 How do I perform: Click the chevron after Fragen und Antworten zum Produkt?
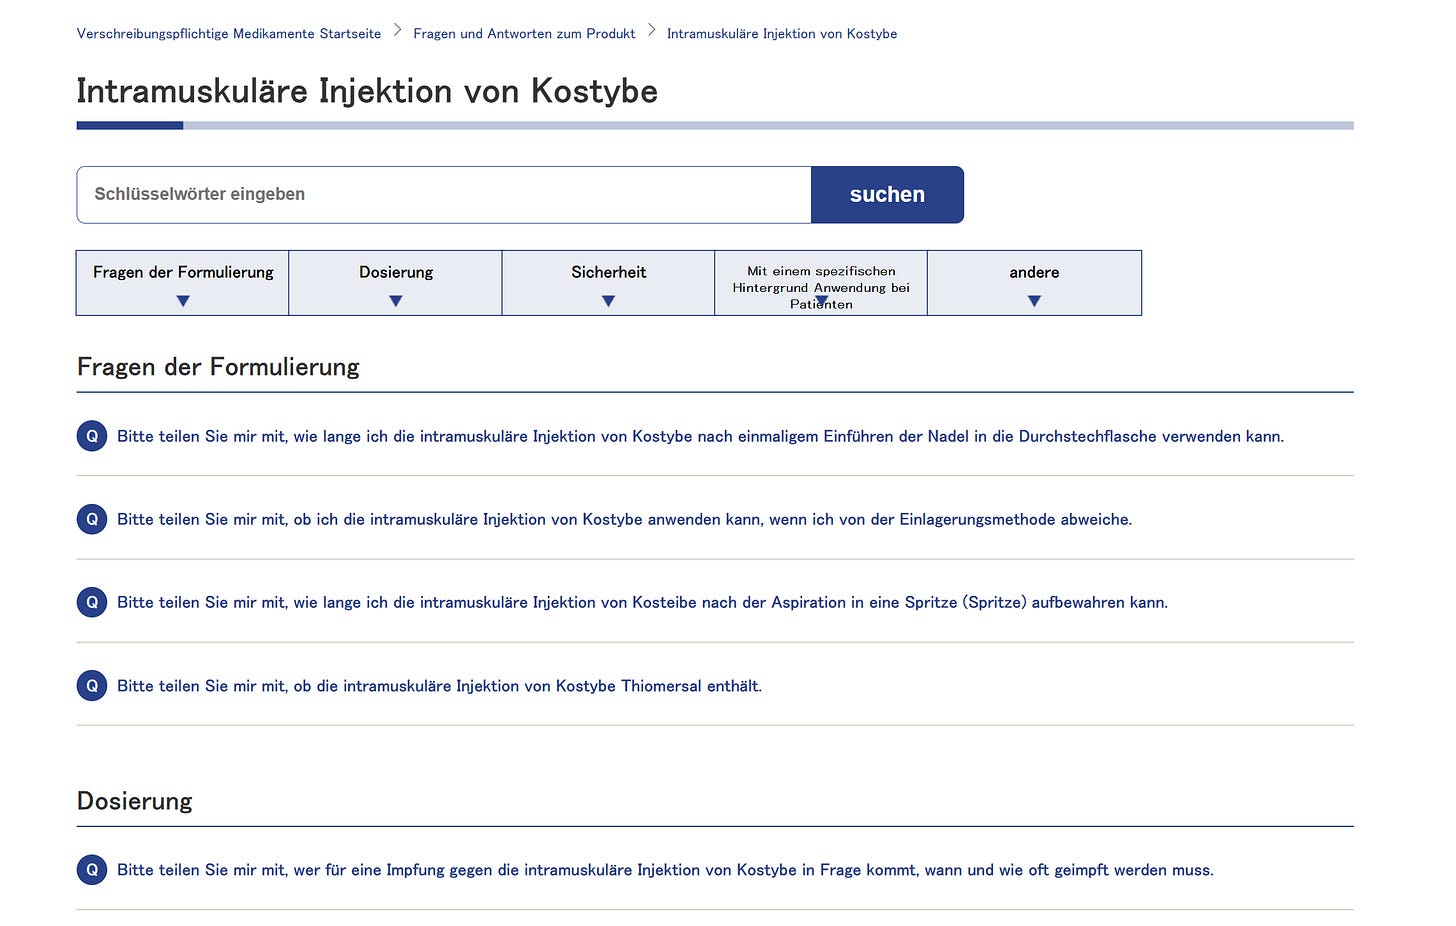tap(652, 31)
